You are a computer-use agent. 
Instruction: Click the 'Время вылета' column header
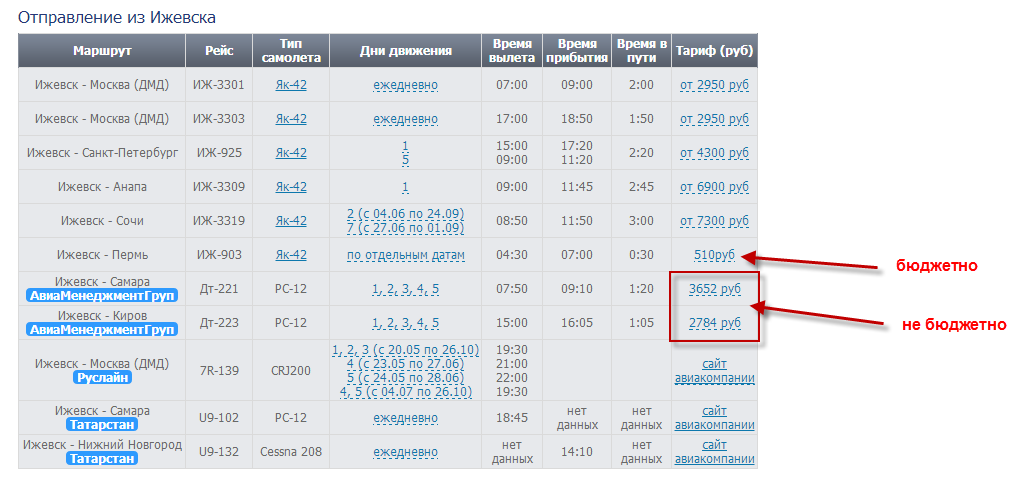pyautogui.click(x=512, y=50)
